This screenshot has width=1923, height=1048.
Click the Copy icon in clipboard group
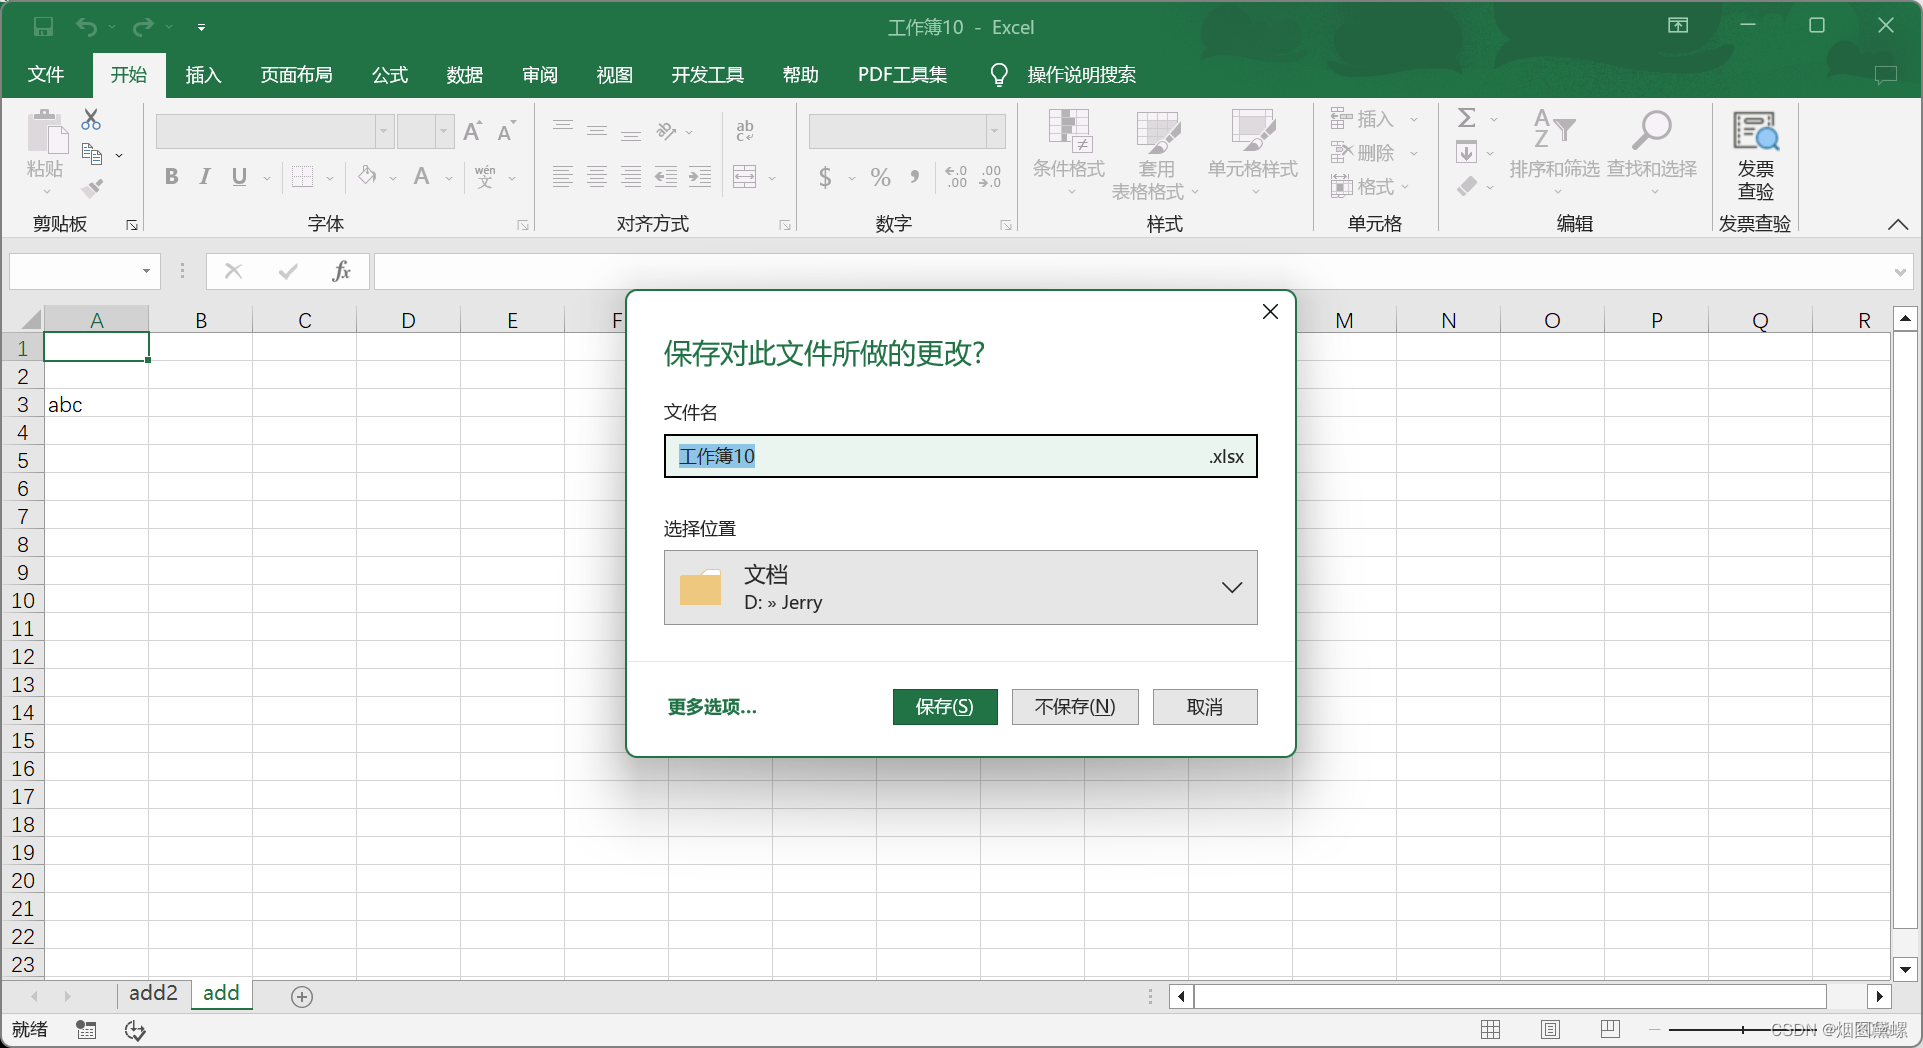(x=92, y=154)
